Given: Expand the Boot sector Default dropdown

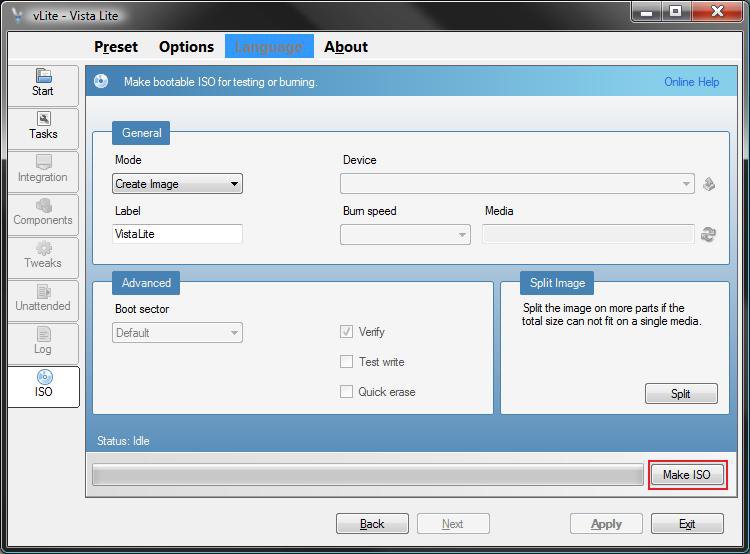Looking at the screenshot, I should click(x=177, y=332).
